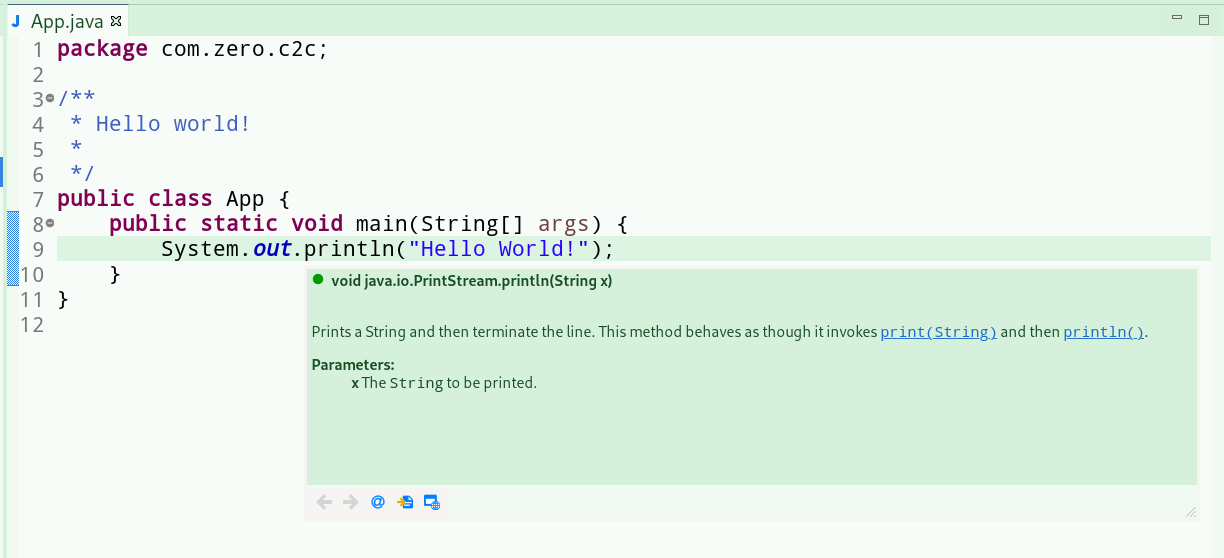Click the 'System' identifier on line 9

tap(200, 249)
